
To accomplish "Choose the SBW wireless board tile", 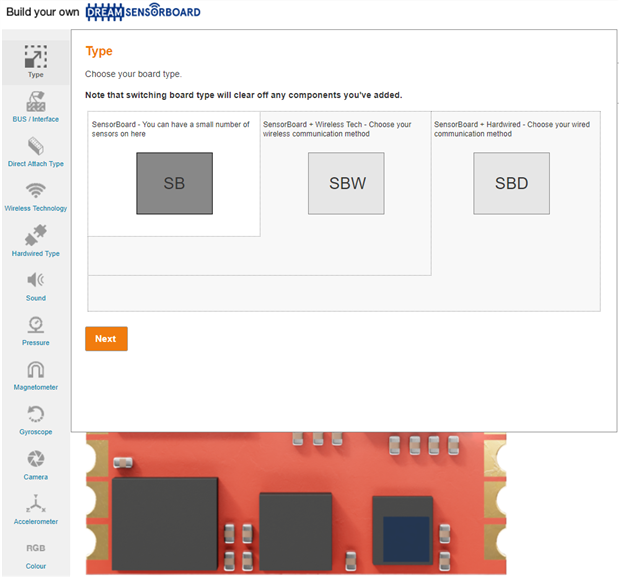I will click(346, 184).
